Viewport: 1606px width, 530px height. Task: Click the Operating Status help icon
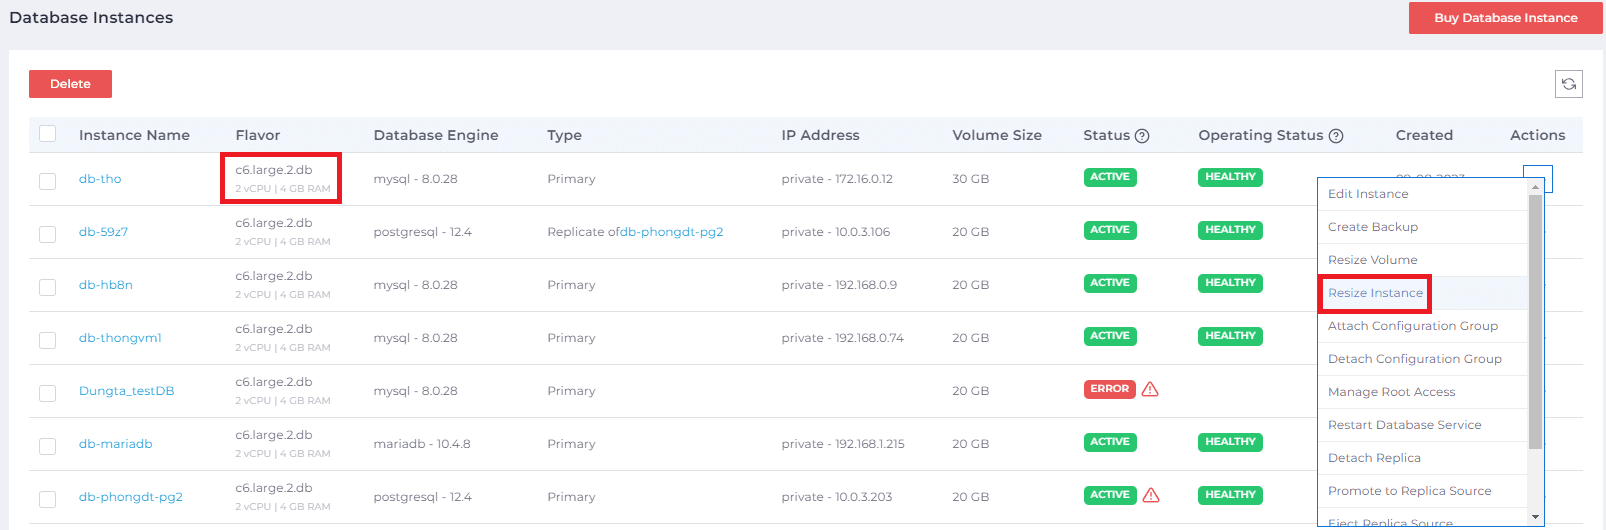1335,136
